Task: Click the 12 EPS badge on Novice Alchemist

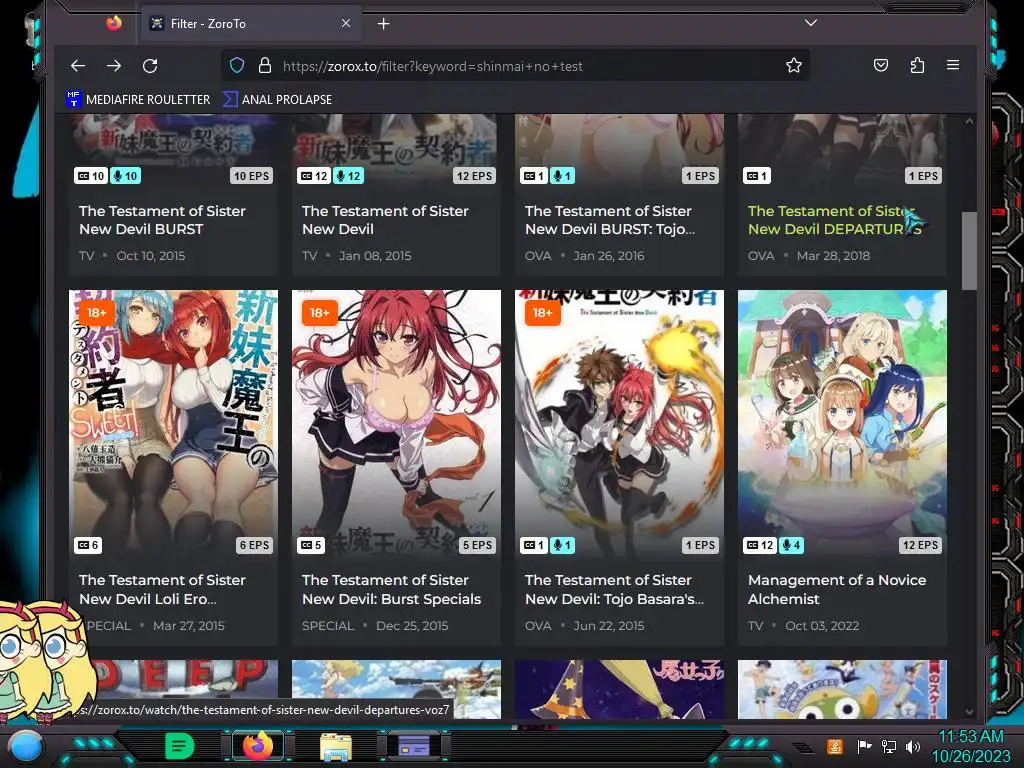Action: tap(920, 545)
